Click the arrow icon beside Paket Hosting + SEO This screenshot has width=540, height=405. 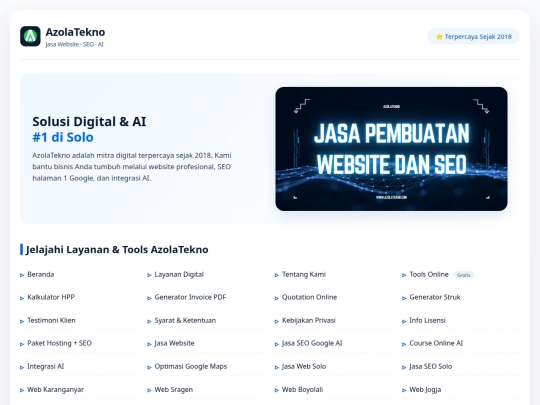[x=22, y=344]
